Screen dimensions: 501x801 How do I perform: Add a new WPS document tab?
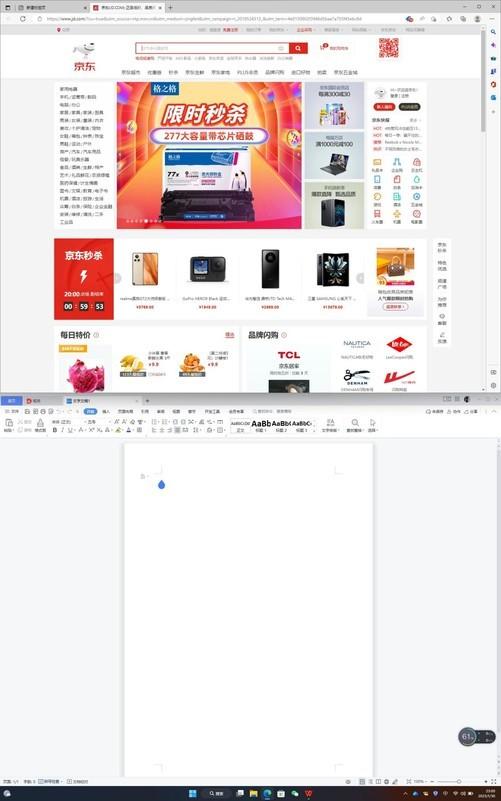click(x=147, y=401)
